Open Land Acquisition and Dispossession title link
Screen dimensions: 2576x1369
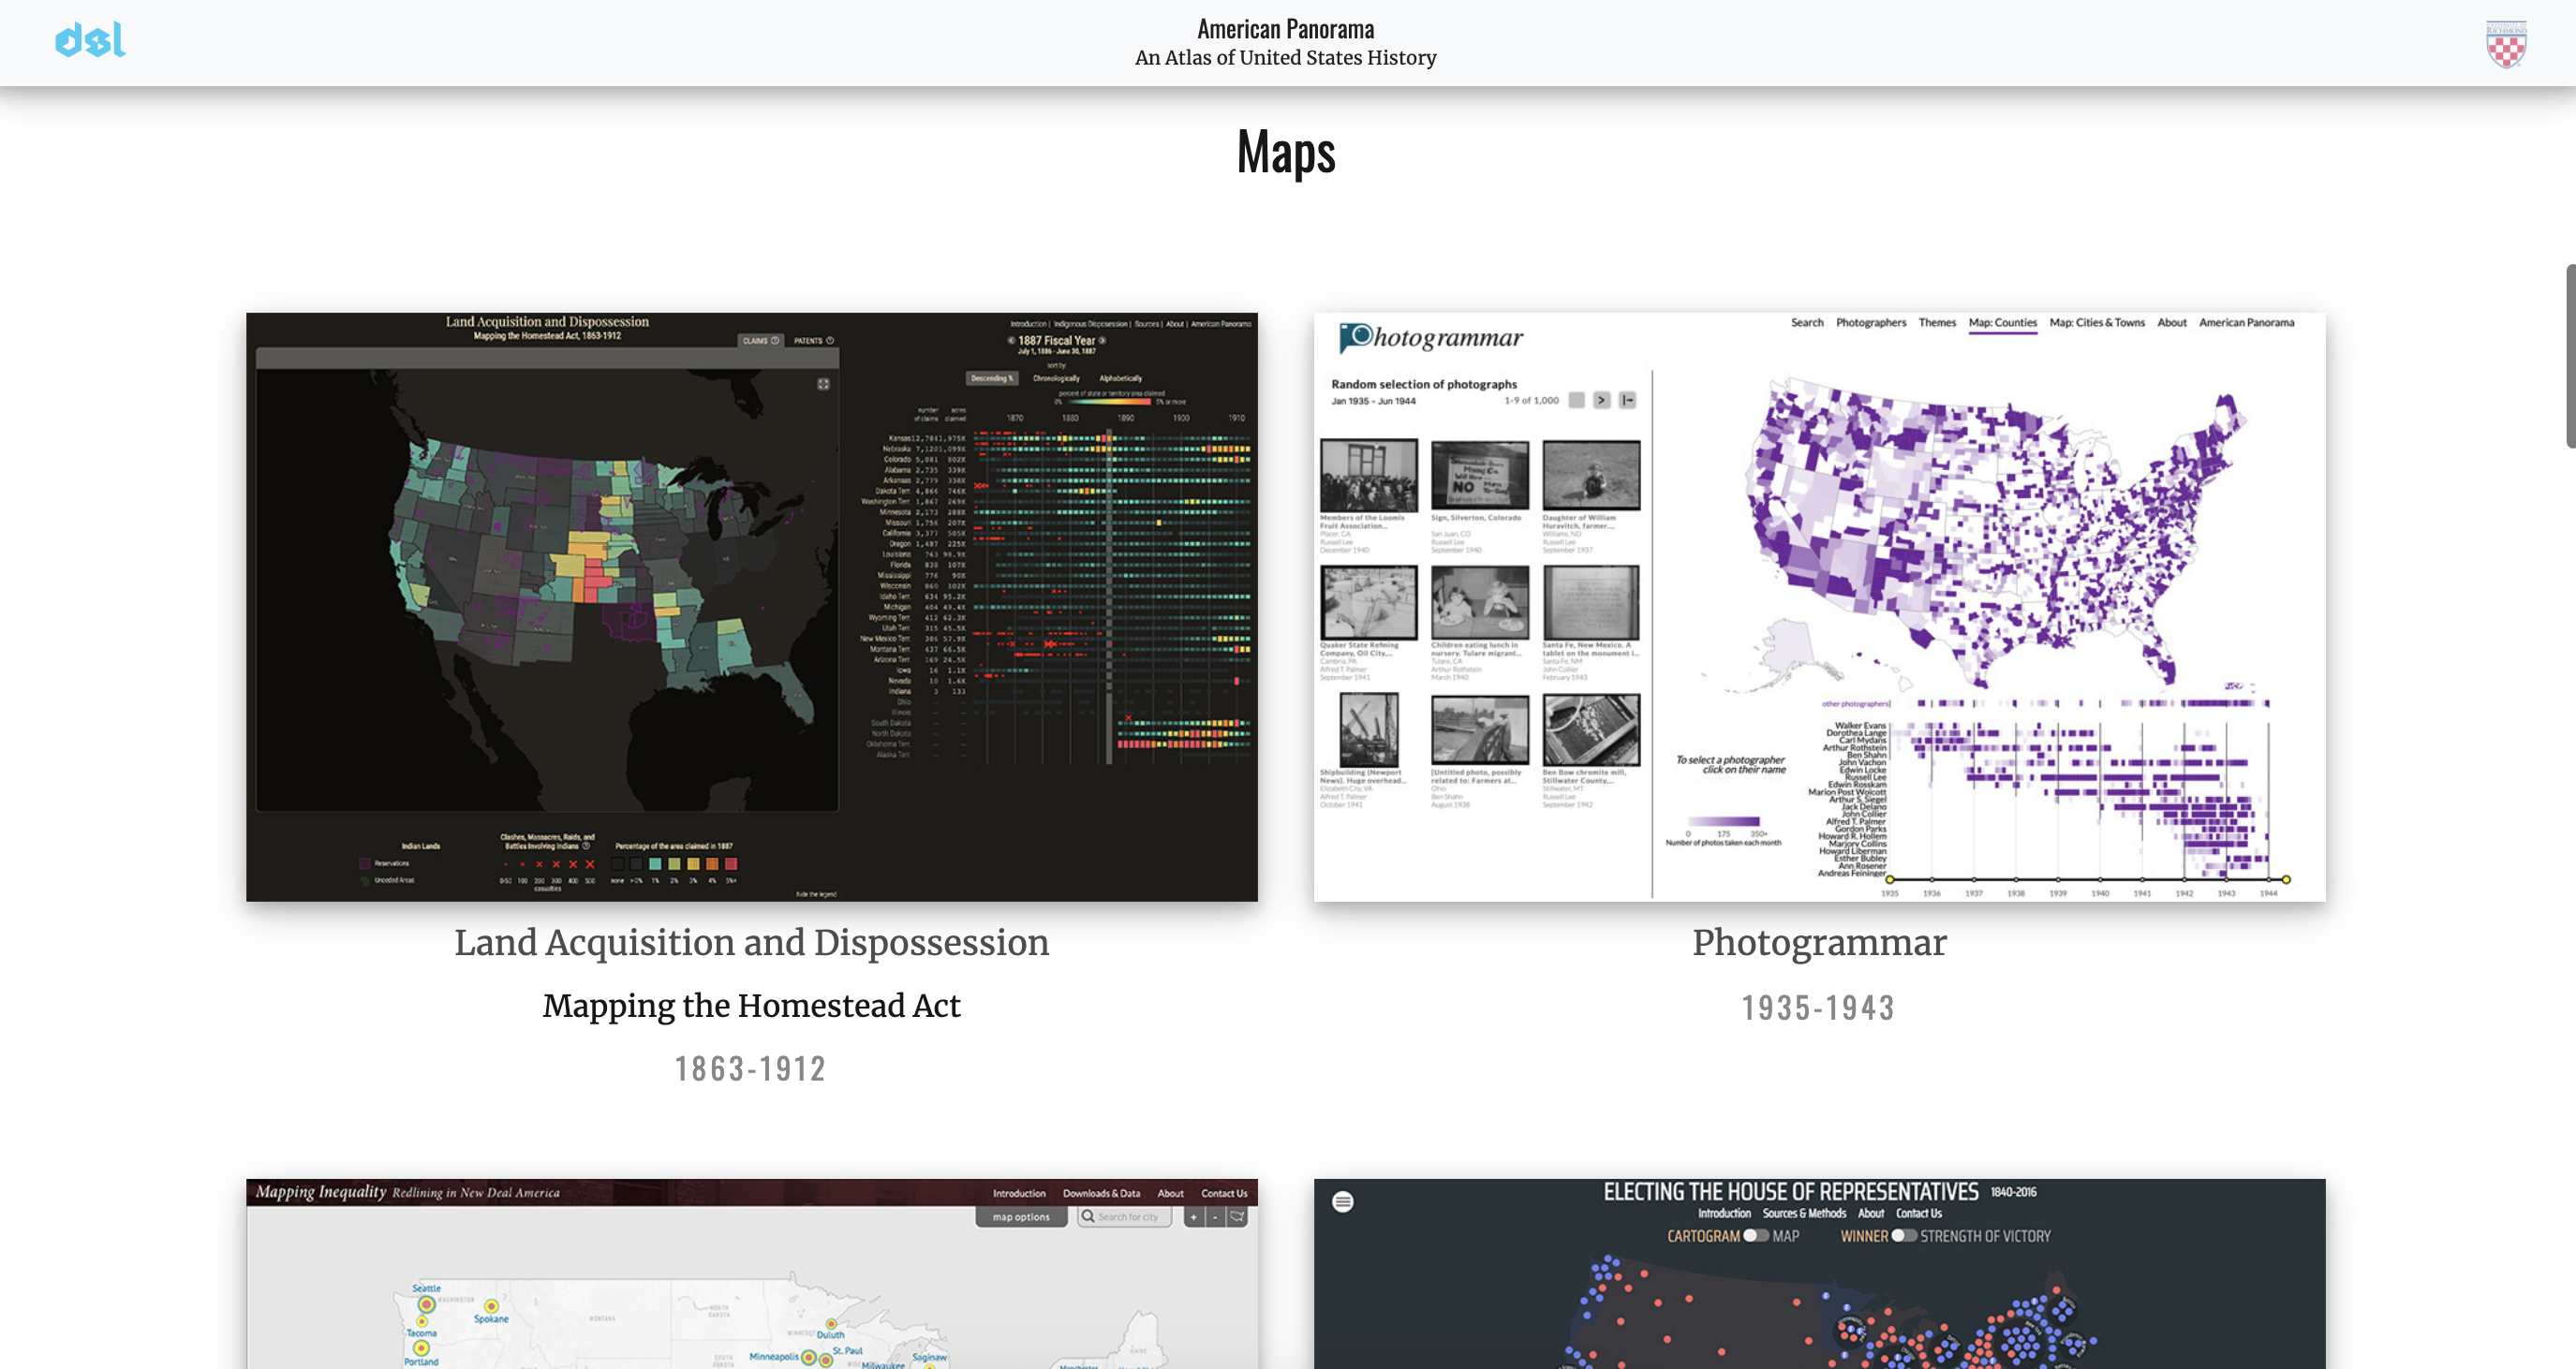tap(751, 943)
